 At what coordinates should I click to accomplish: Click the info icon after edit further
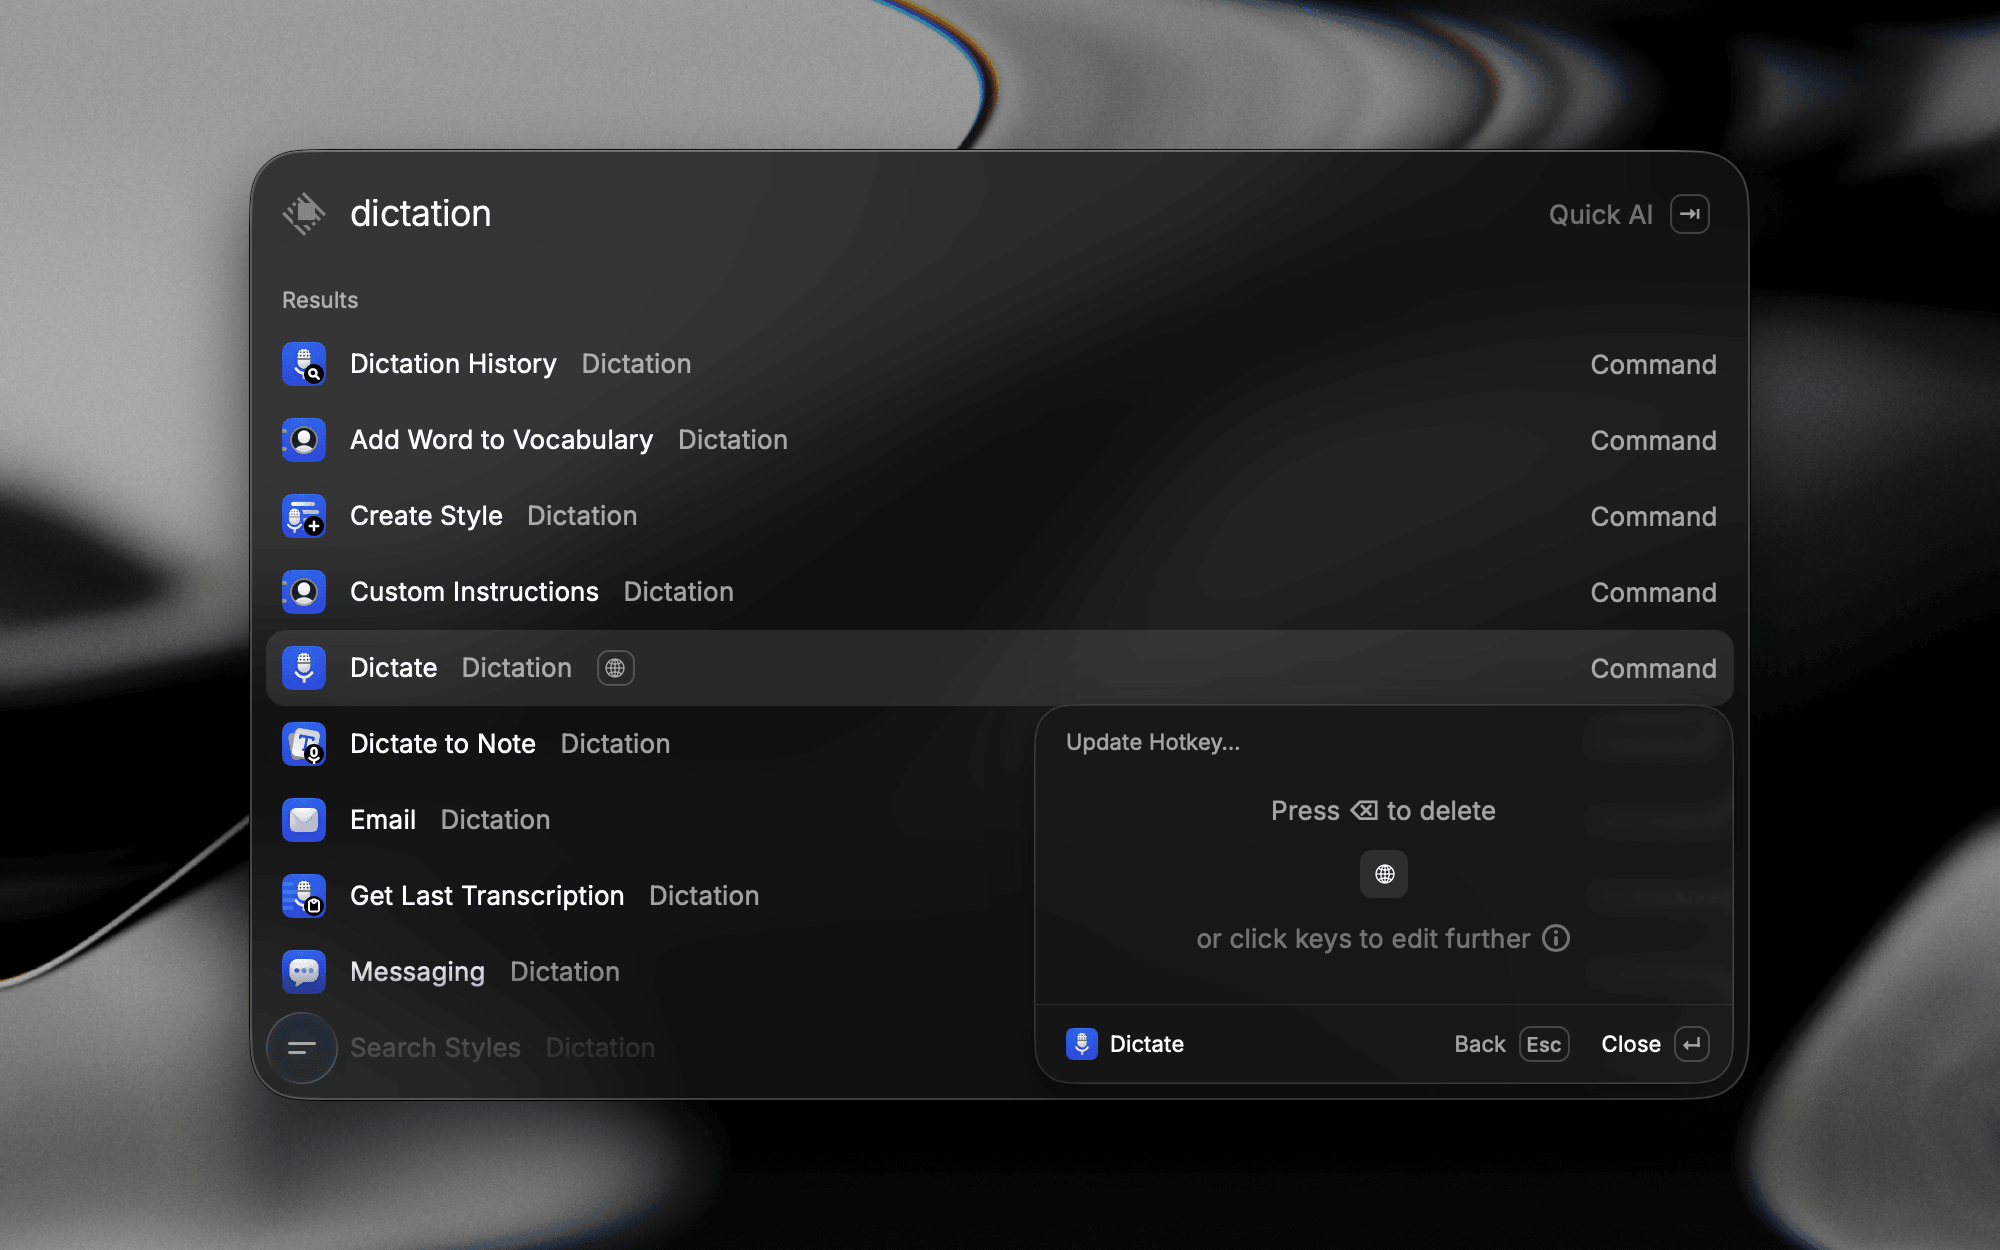click(x=1556, y=938)
